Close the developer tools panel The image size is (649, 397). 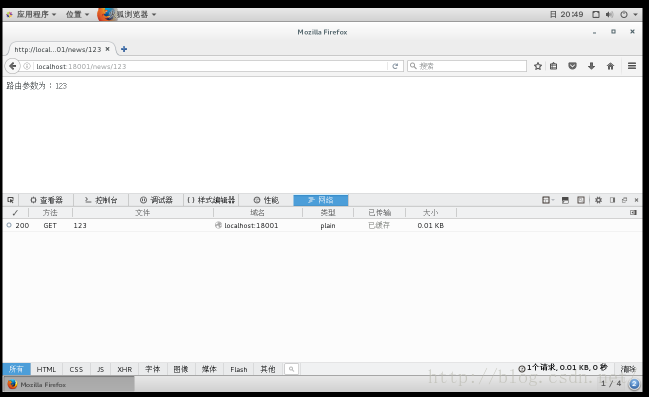click(x=636, y=200)
